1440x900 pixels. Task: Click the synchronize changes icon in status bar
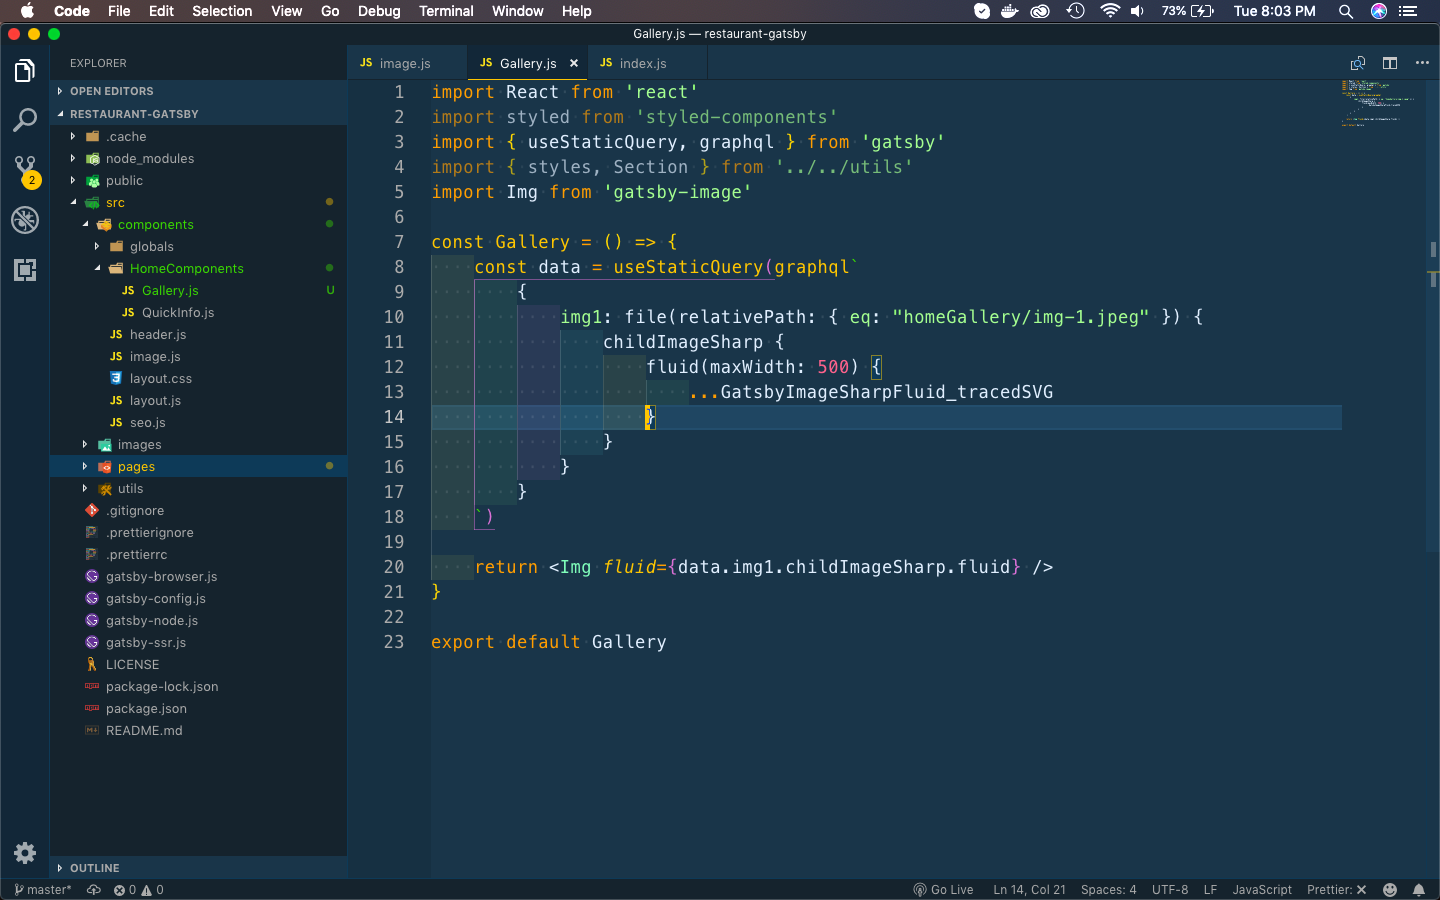tap(94, 890)
